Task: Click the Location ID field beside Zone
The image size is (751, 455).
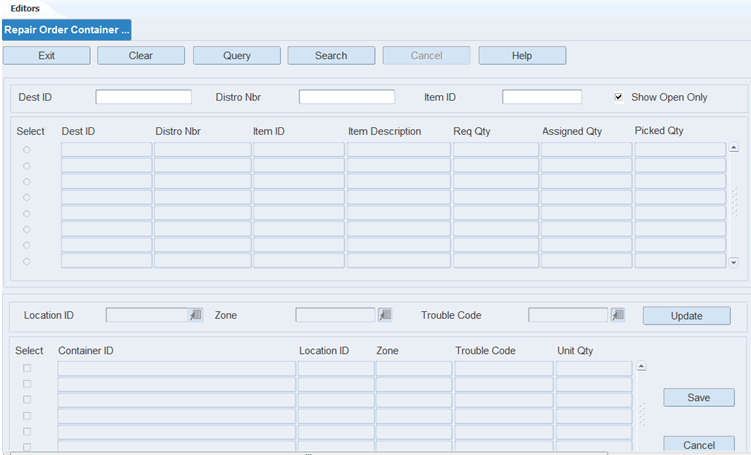Action: click(x=147, y=315)
